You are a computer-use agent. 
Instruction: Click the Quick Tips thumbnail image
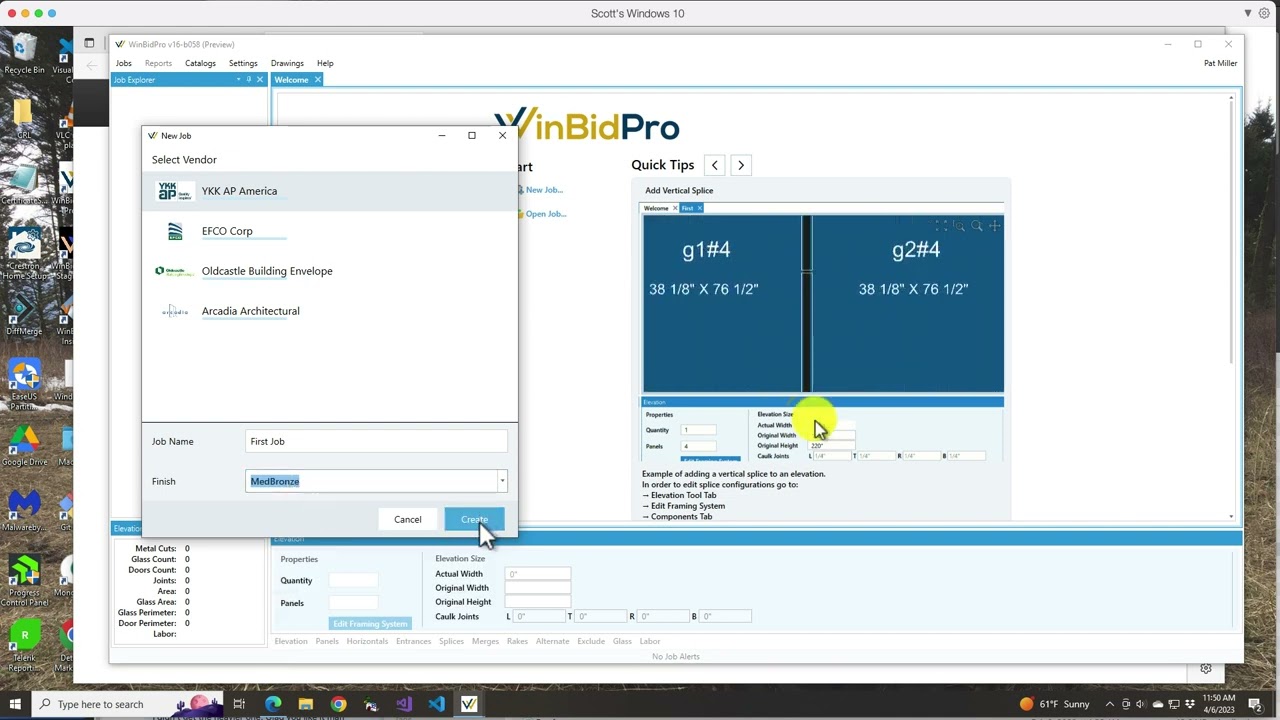click(822, 330)
